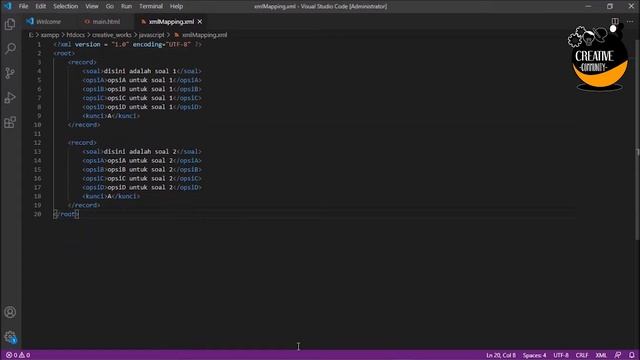
Task: Click 'opsiB untuk soal 2' text
Action: coord(140,169)
